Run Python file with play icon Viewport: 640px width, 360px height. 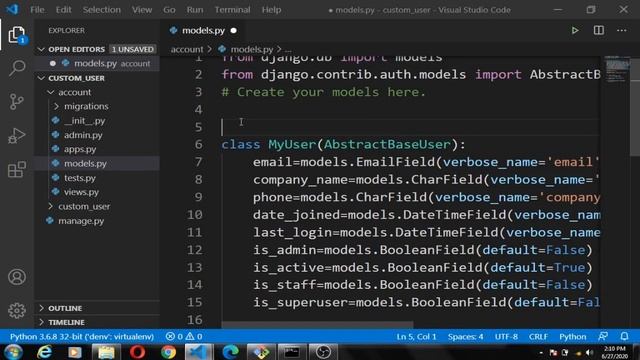pyautogui.click(x=575, y=31)
